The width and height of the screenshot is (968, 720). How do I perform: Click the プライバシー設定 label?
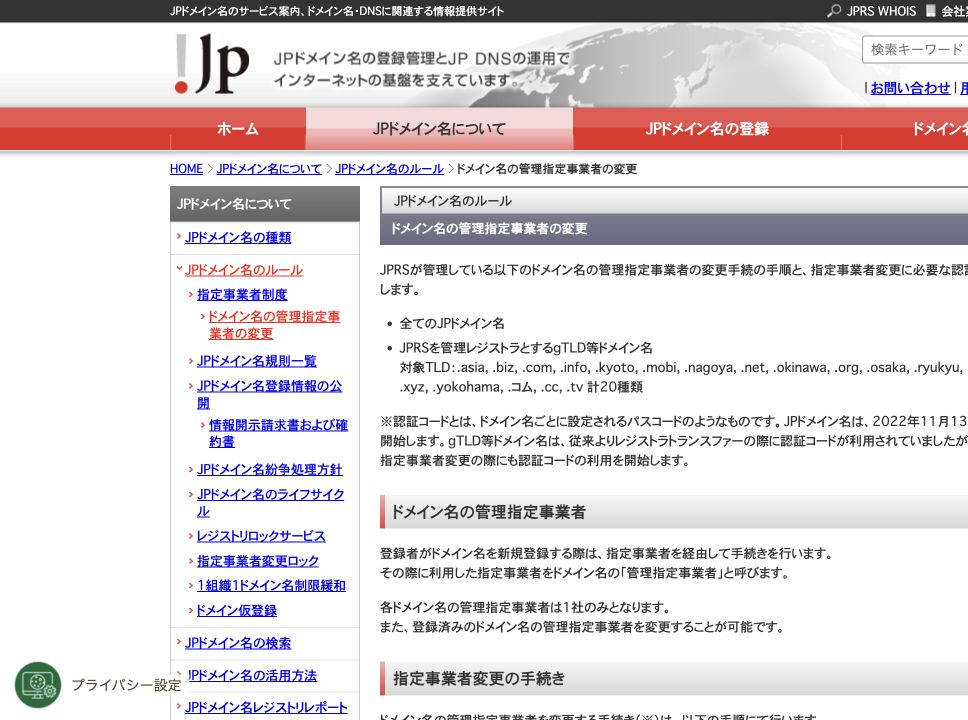126,685
